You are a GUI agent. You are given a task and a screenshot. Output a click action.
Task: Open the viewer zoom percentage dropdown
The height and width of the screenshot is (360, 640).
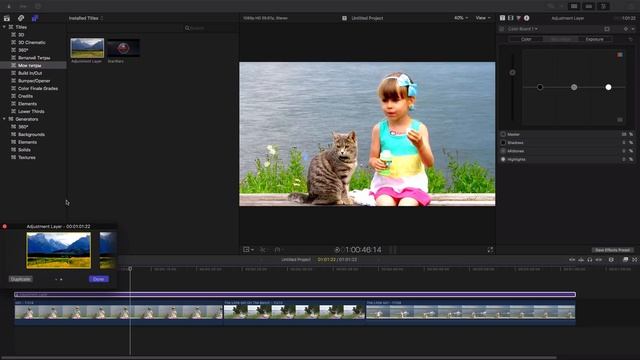coord(461,18)
